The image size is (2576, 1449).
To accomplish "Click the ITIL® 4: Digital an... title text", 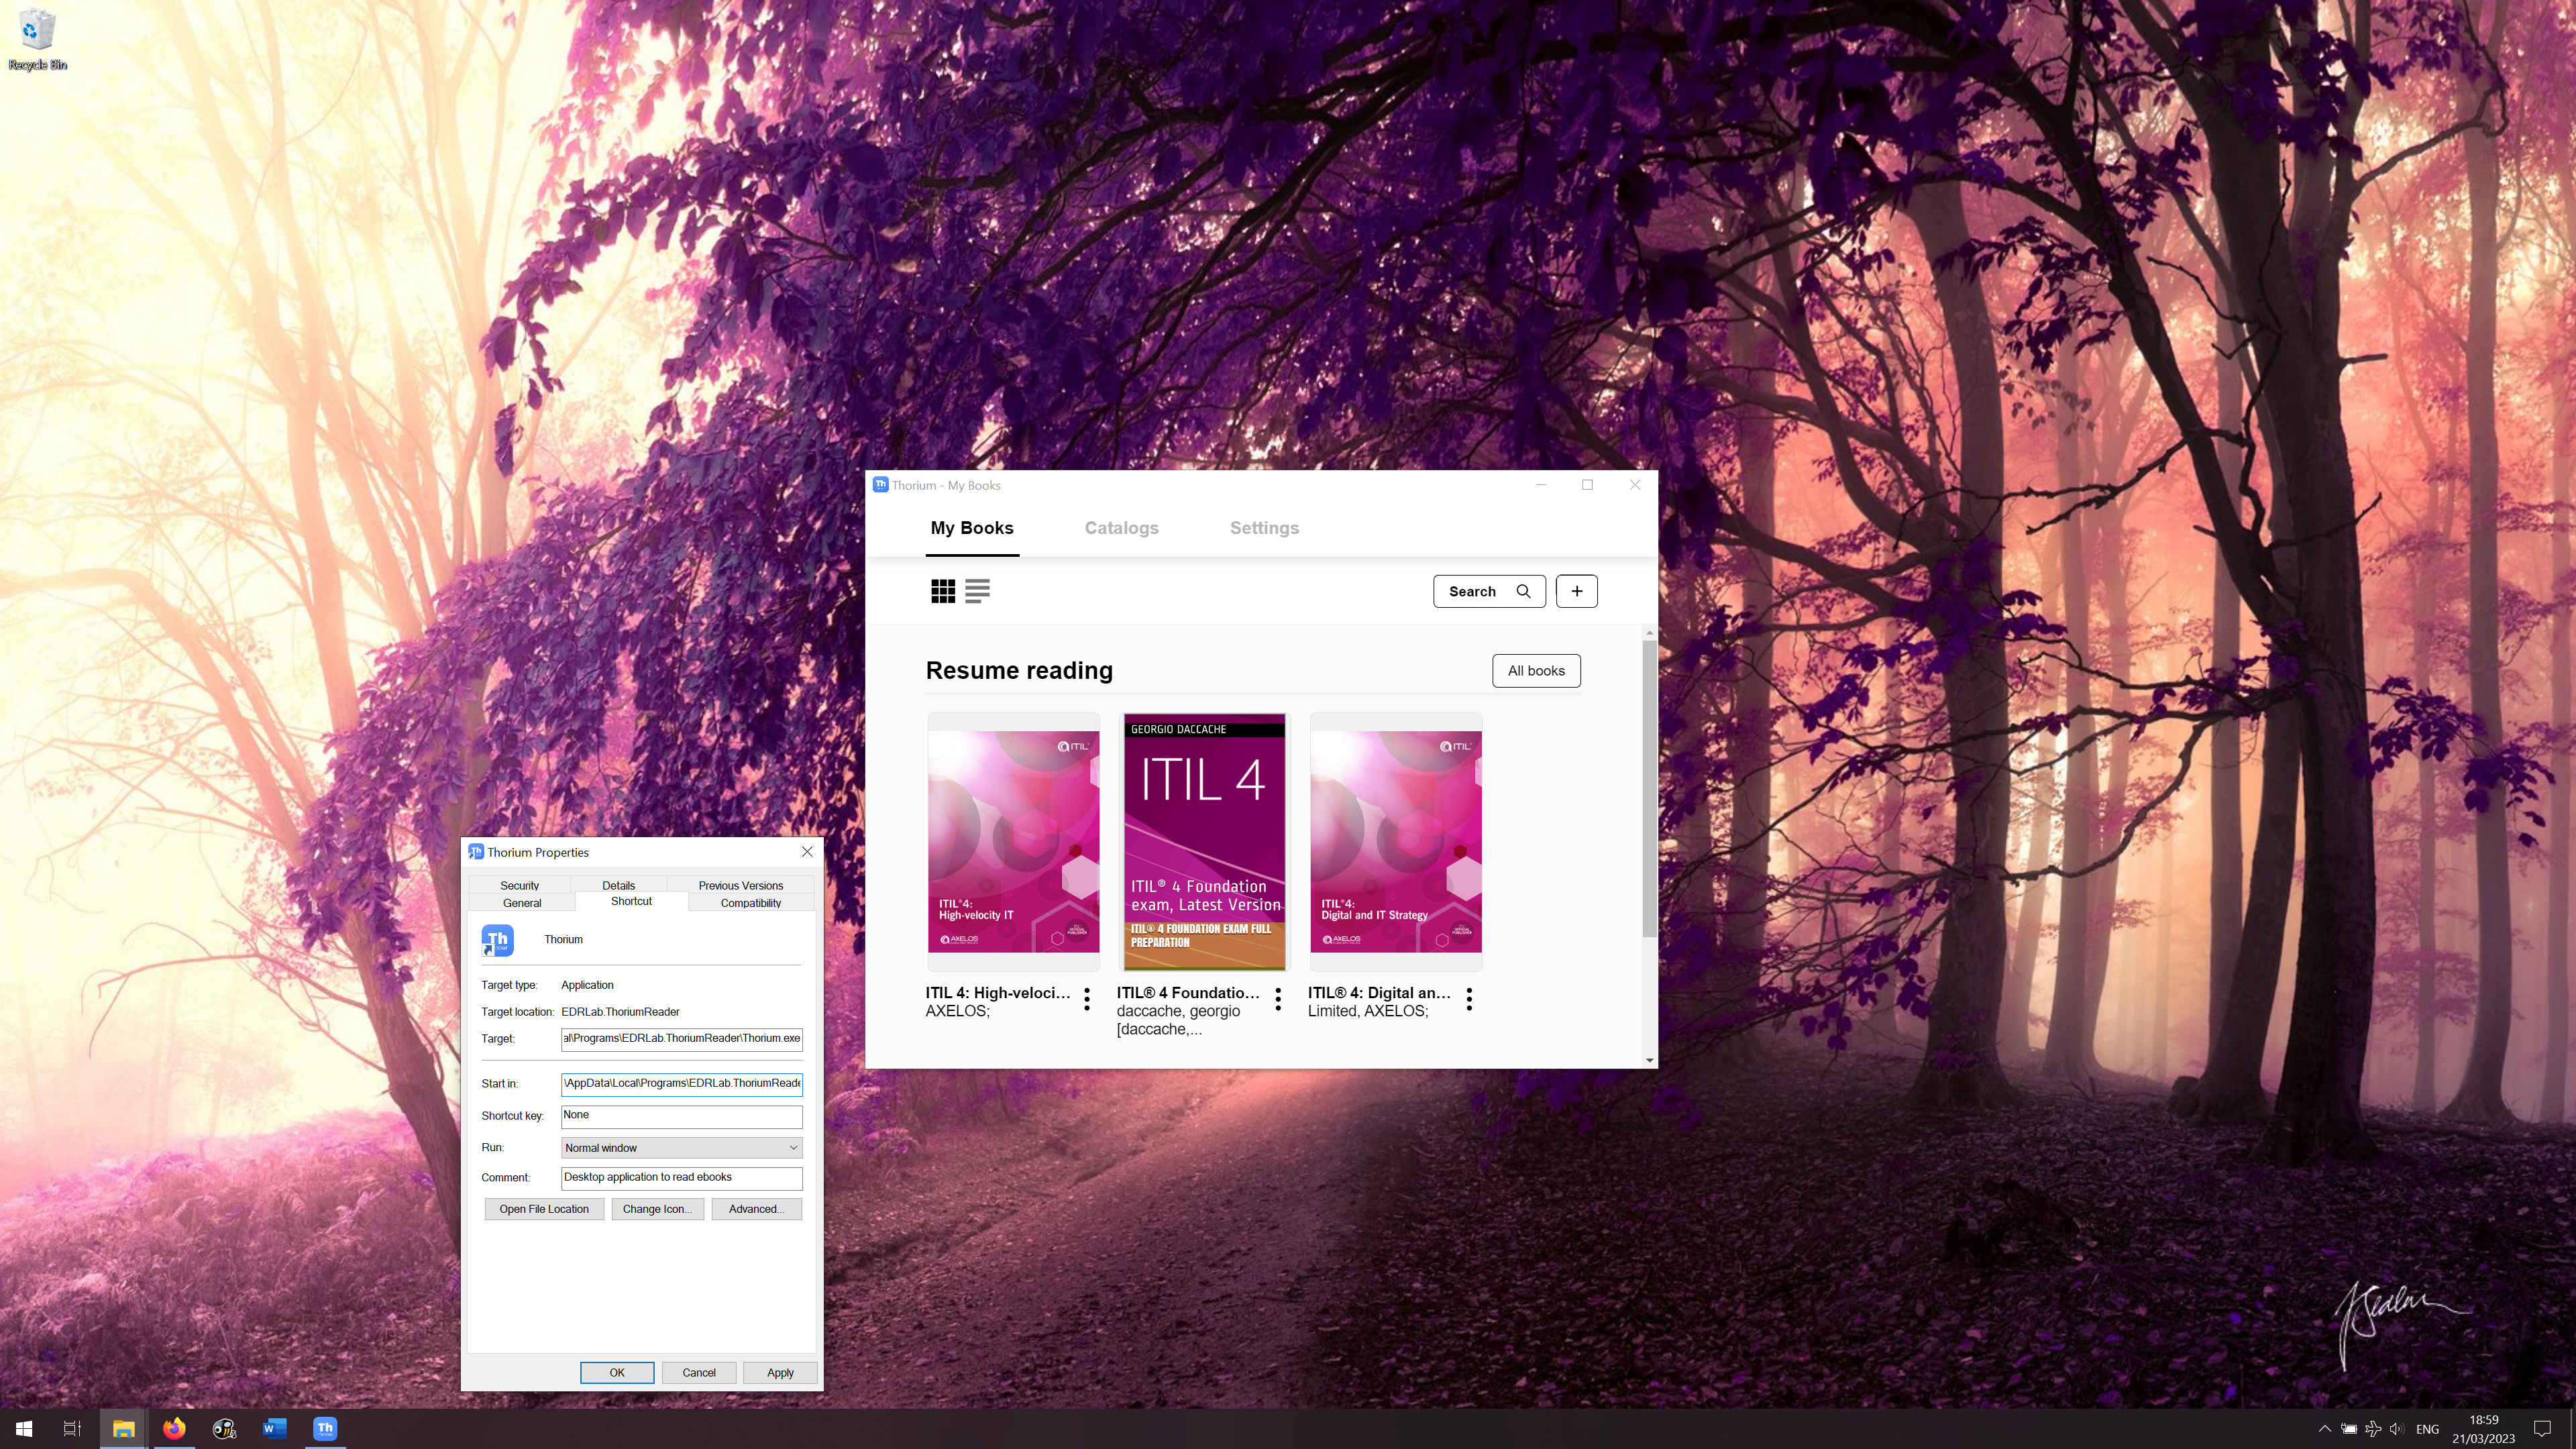I will (1379, 993).
